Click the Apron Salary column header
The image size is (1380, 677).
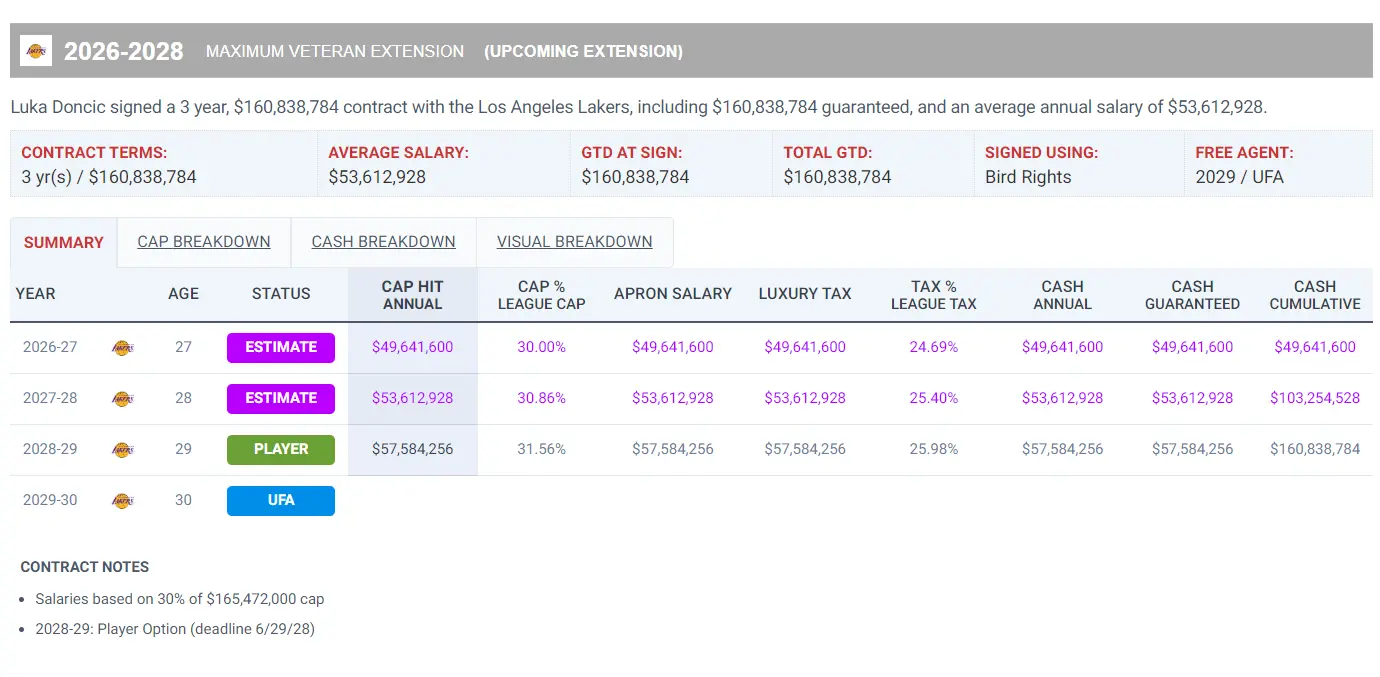673,294
